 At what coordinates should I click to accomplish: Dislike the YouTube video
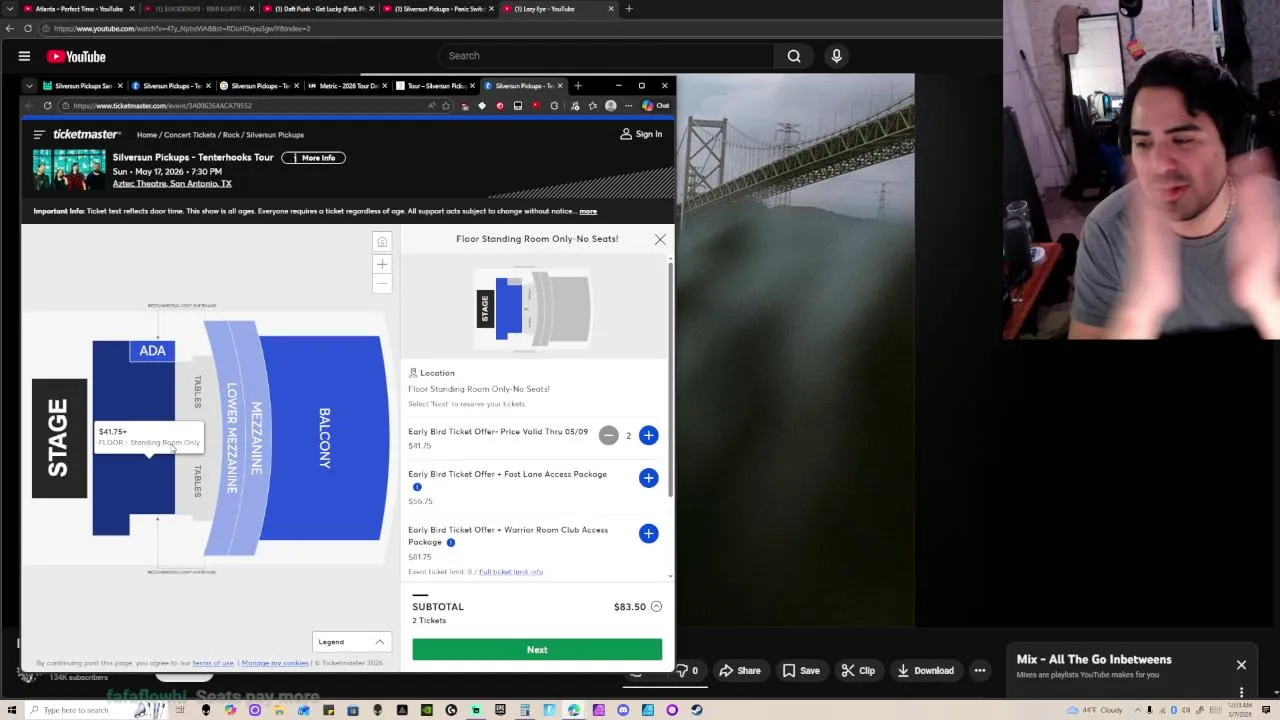tap(687, 671)
